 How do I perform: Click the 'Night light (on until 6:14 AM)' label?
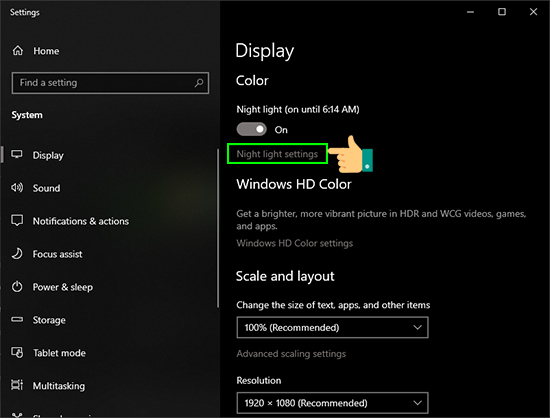[298, 109]
